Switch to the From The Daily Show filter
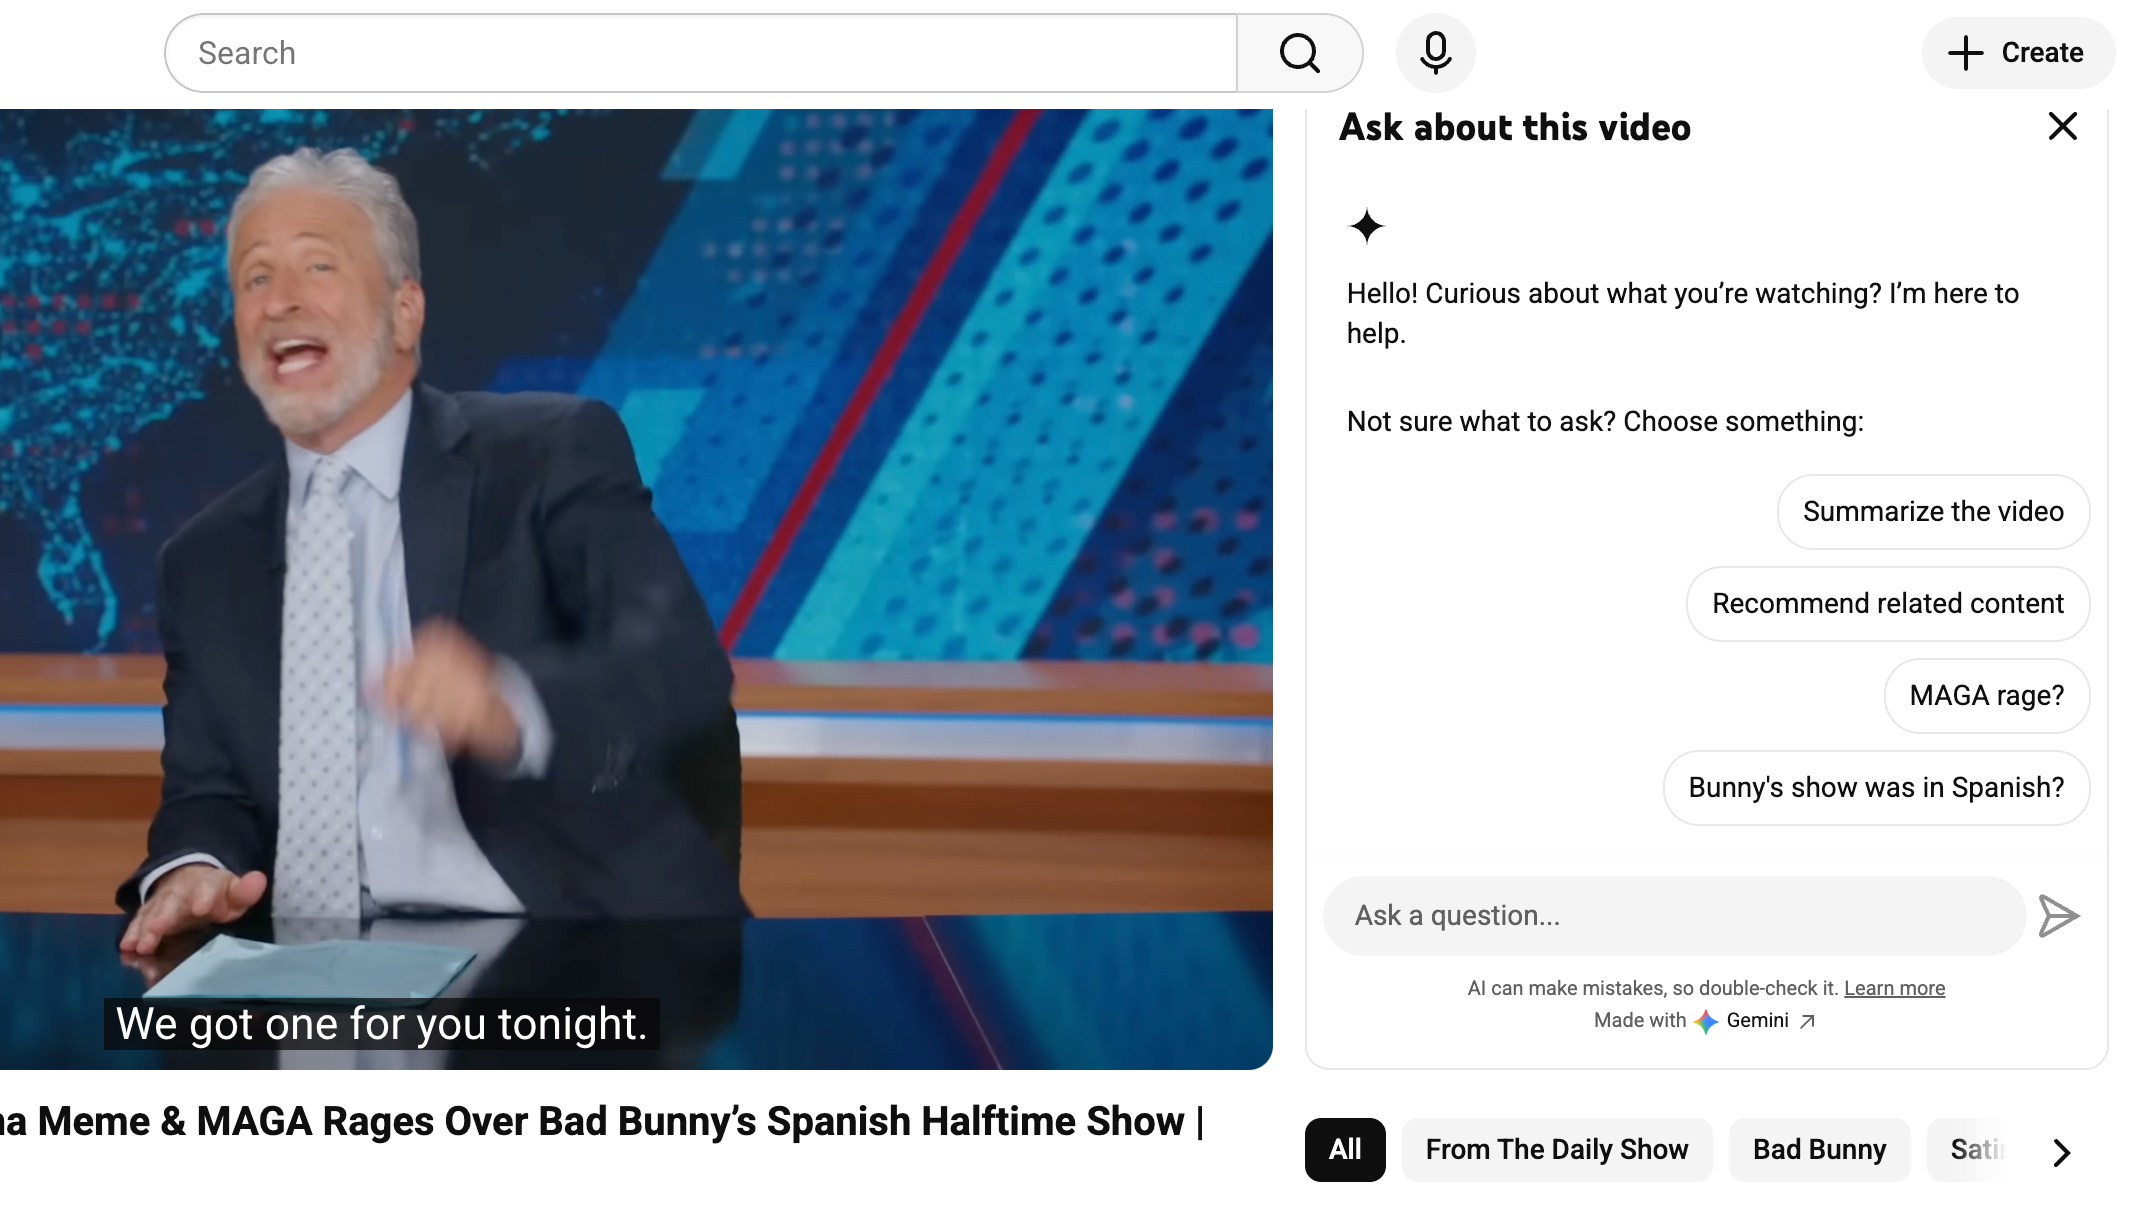Viewport: 2142px width, 1205px height. [x=1556, y=1149]
